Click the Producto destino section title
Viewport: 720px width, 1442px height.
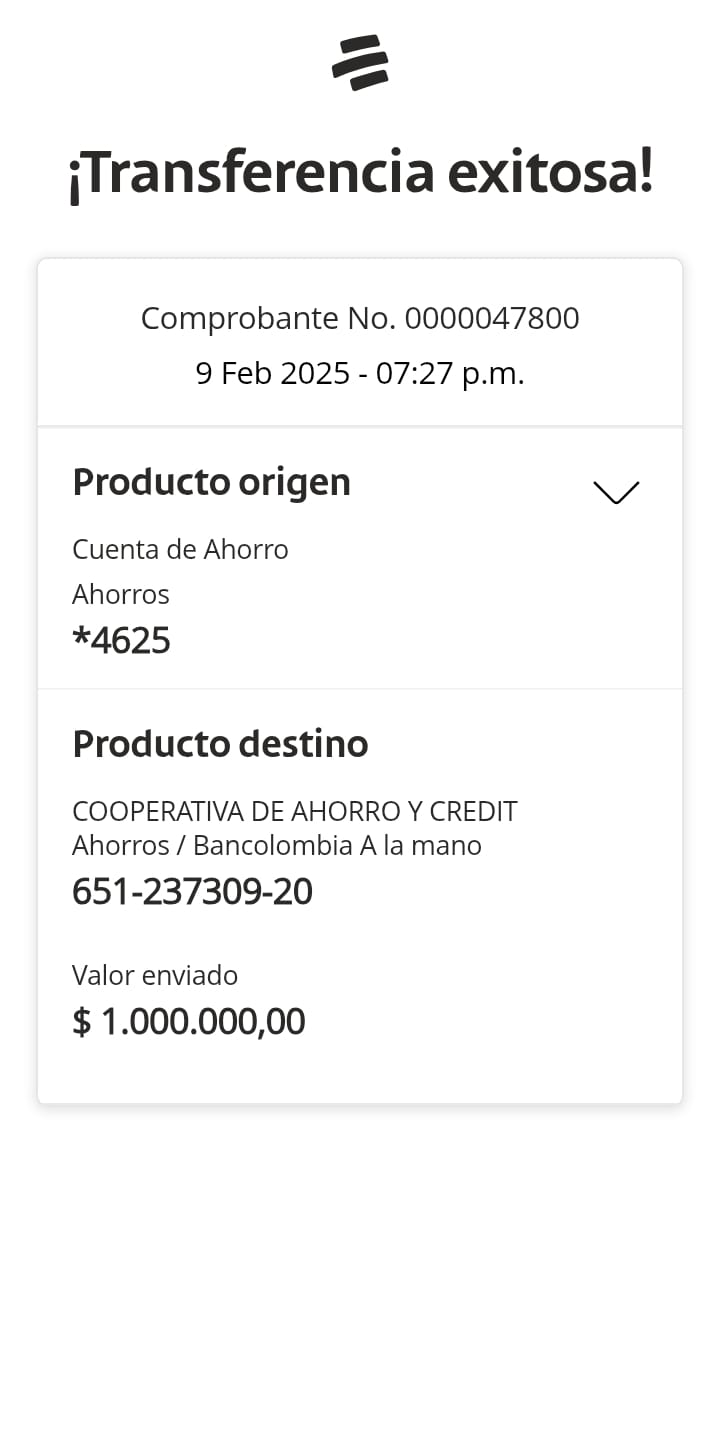(x=220, y=743)
